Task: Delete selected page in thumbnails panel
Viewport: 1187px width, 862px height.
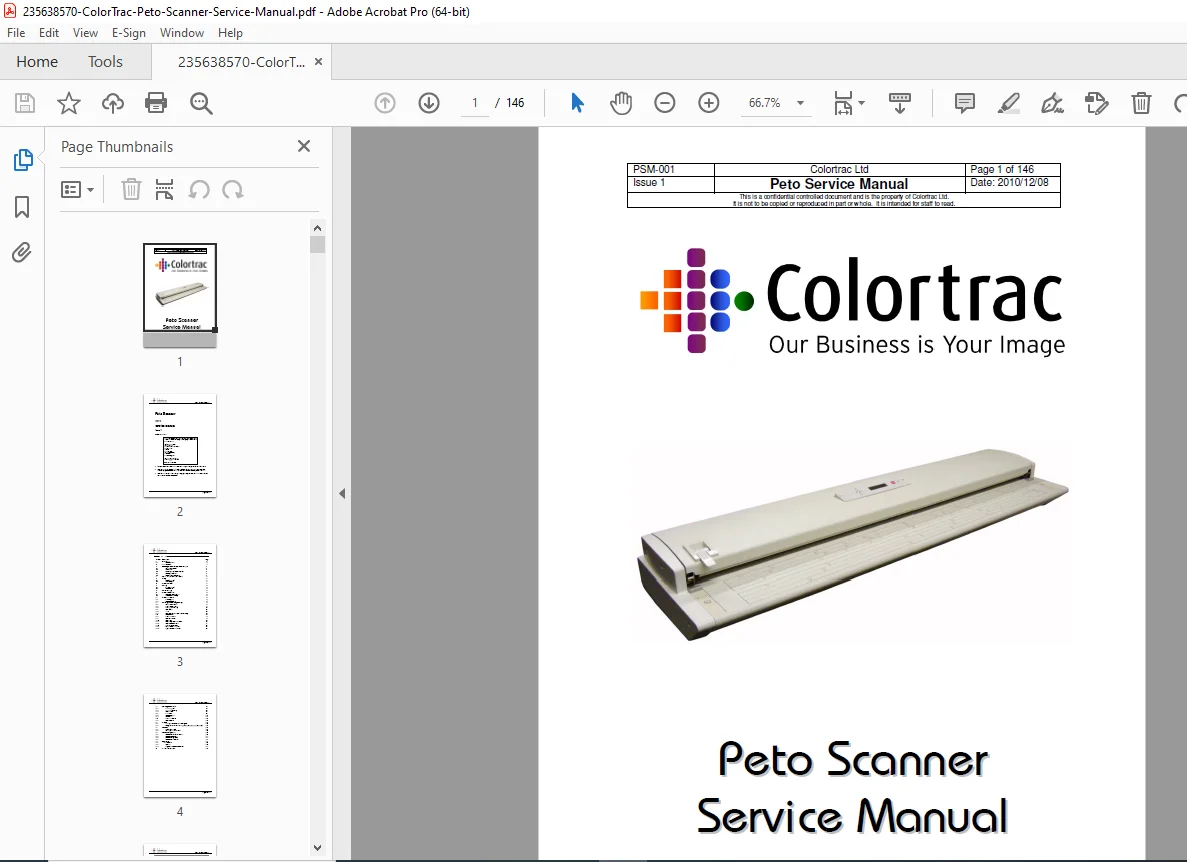Action: (132, 189)
